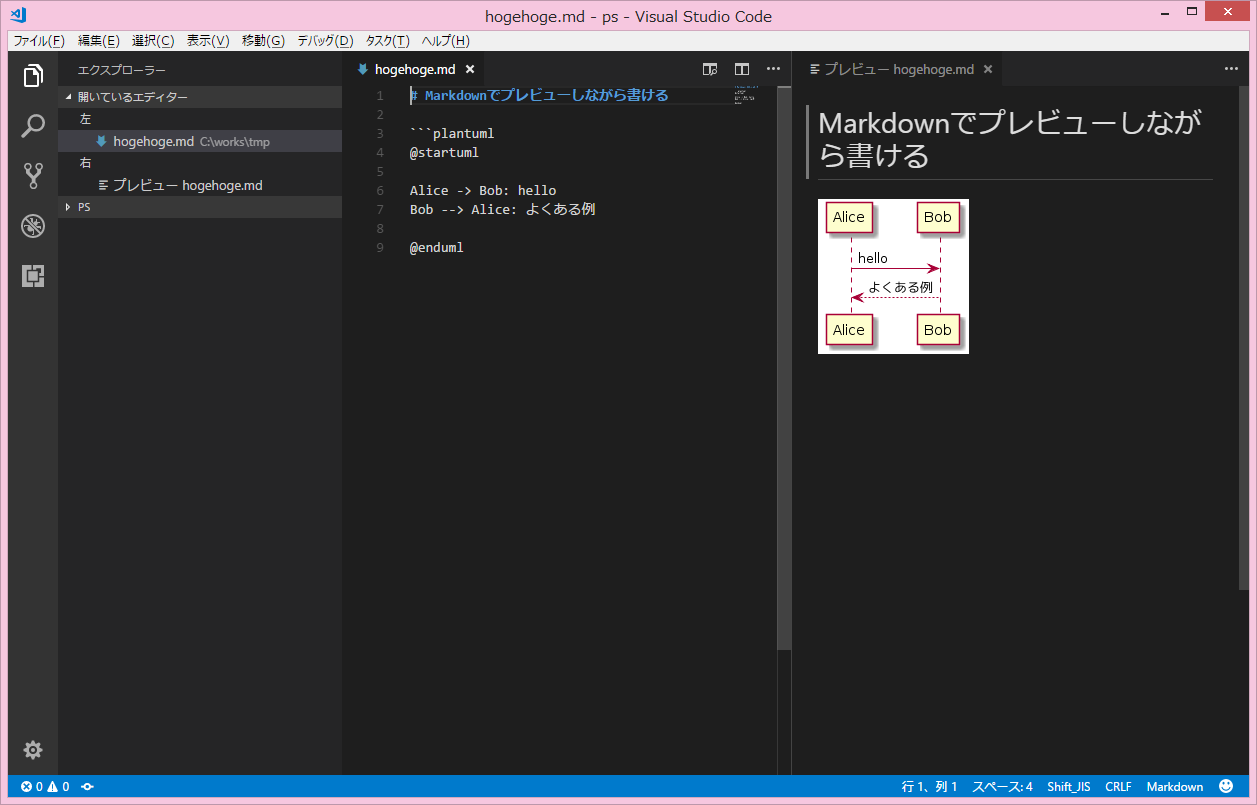This screenshot has width=1257, height=805.
Task: Close the プレビュー hogehoge.md tab
Action: click(988, 69)
